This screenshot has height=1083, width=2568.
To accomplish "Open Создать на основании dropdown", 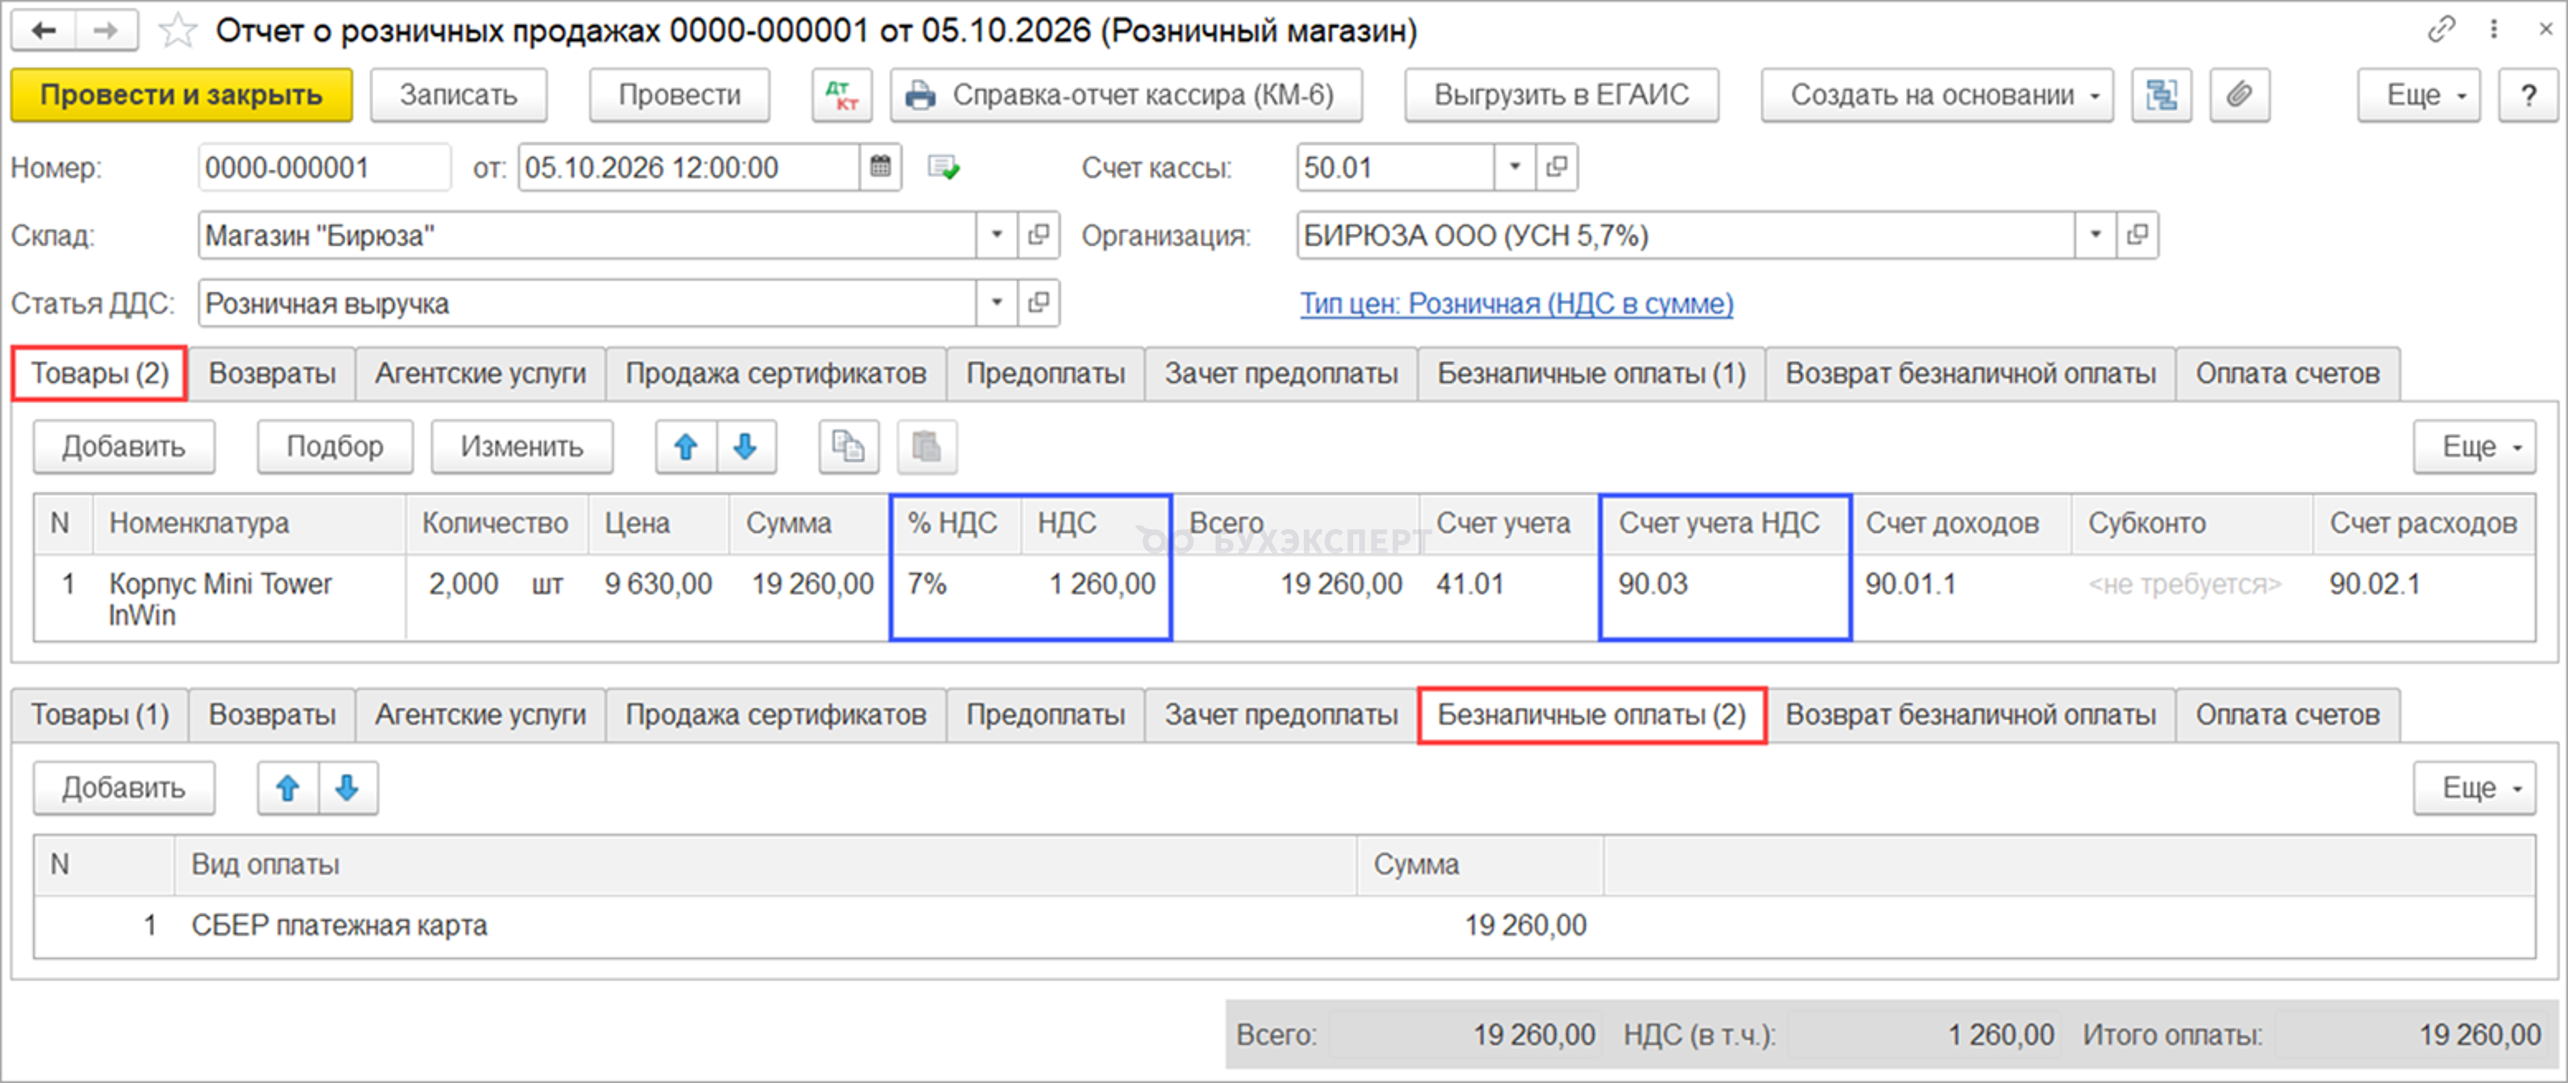I will 1937,95.
